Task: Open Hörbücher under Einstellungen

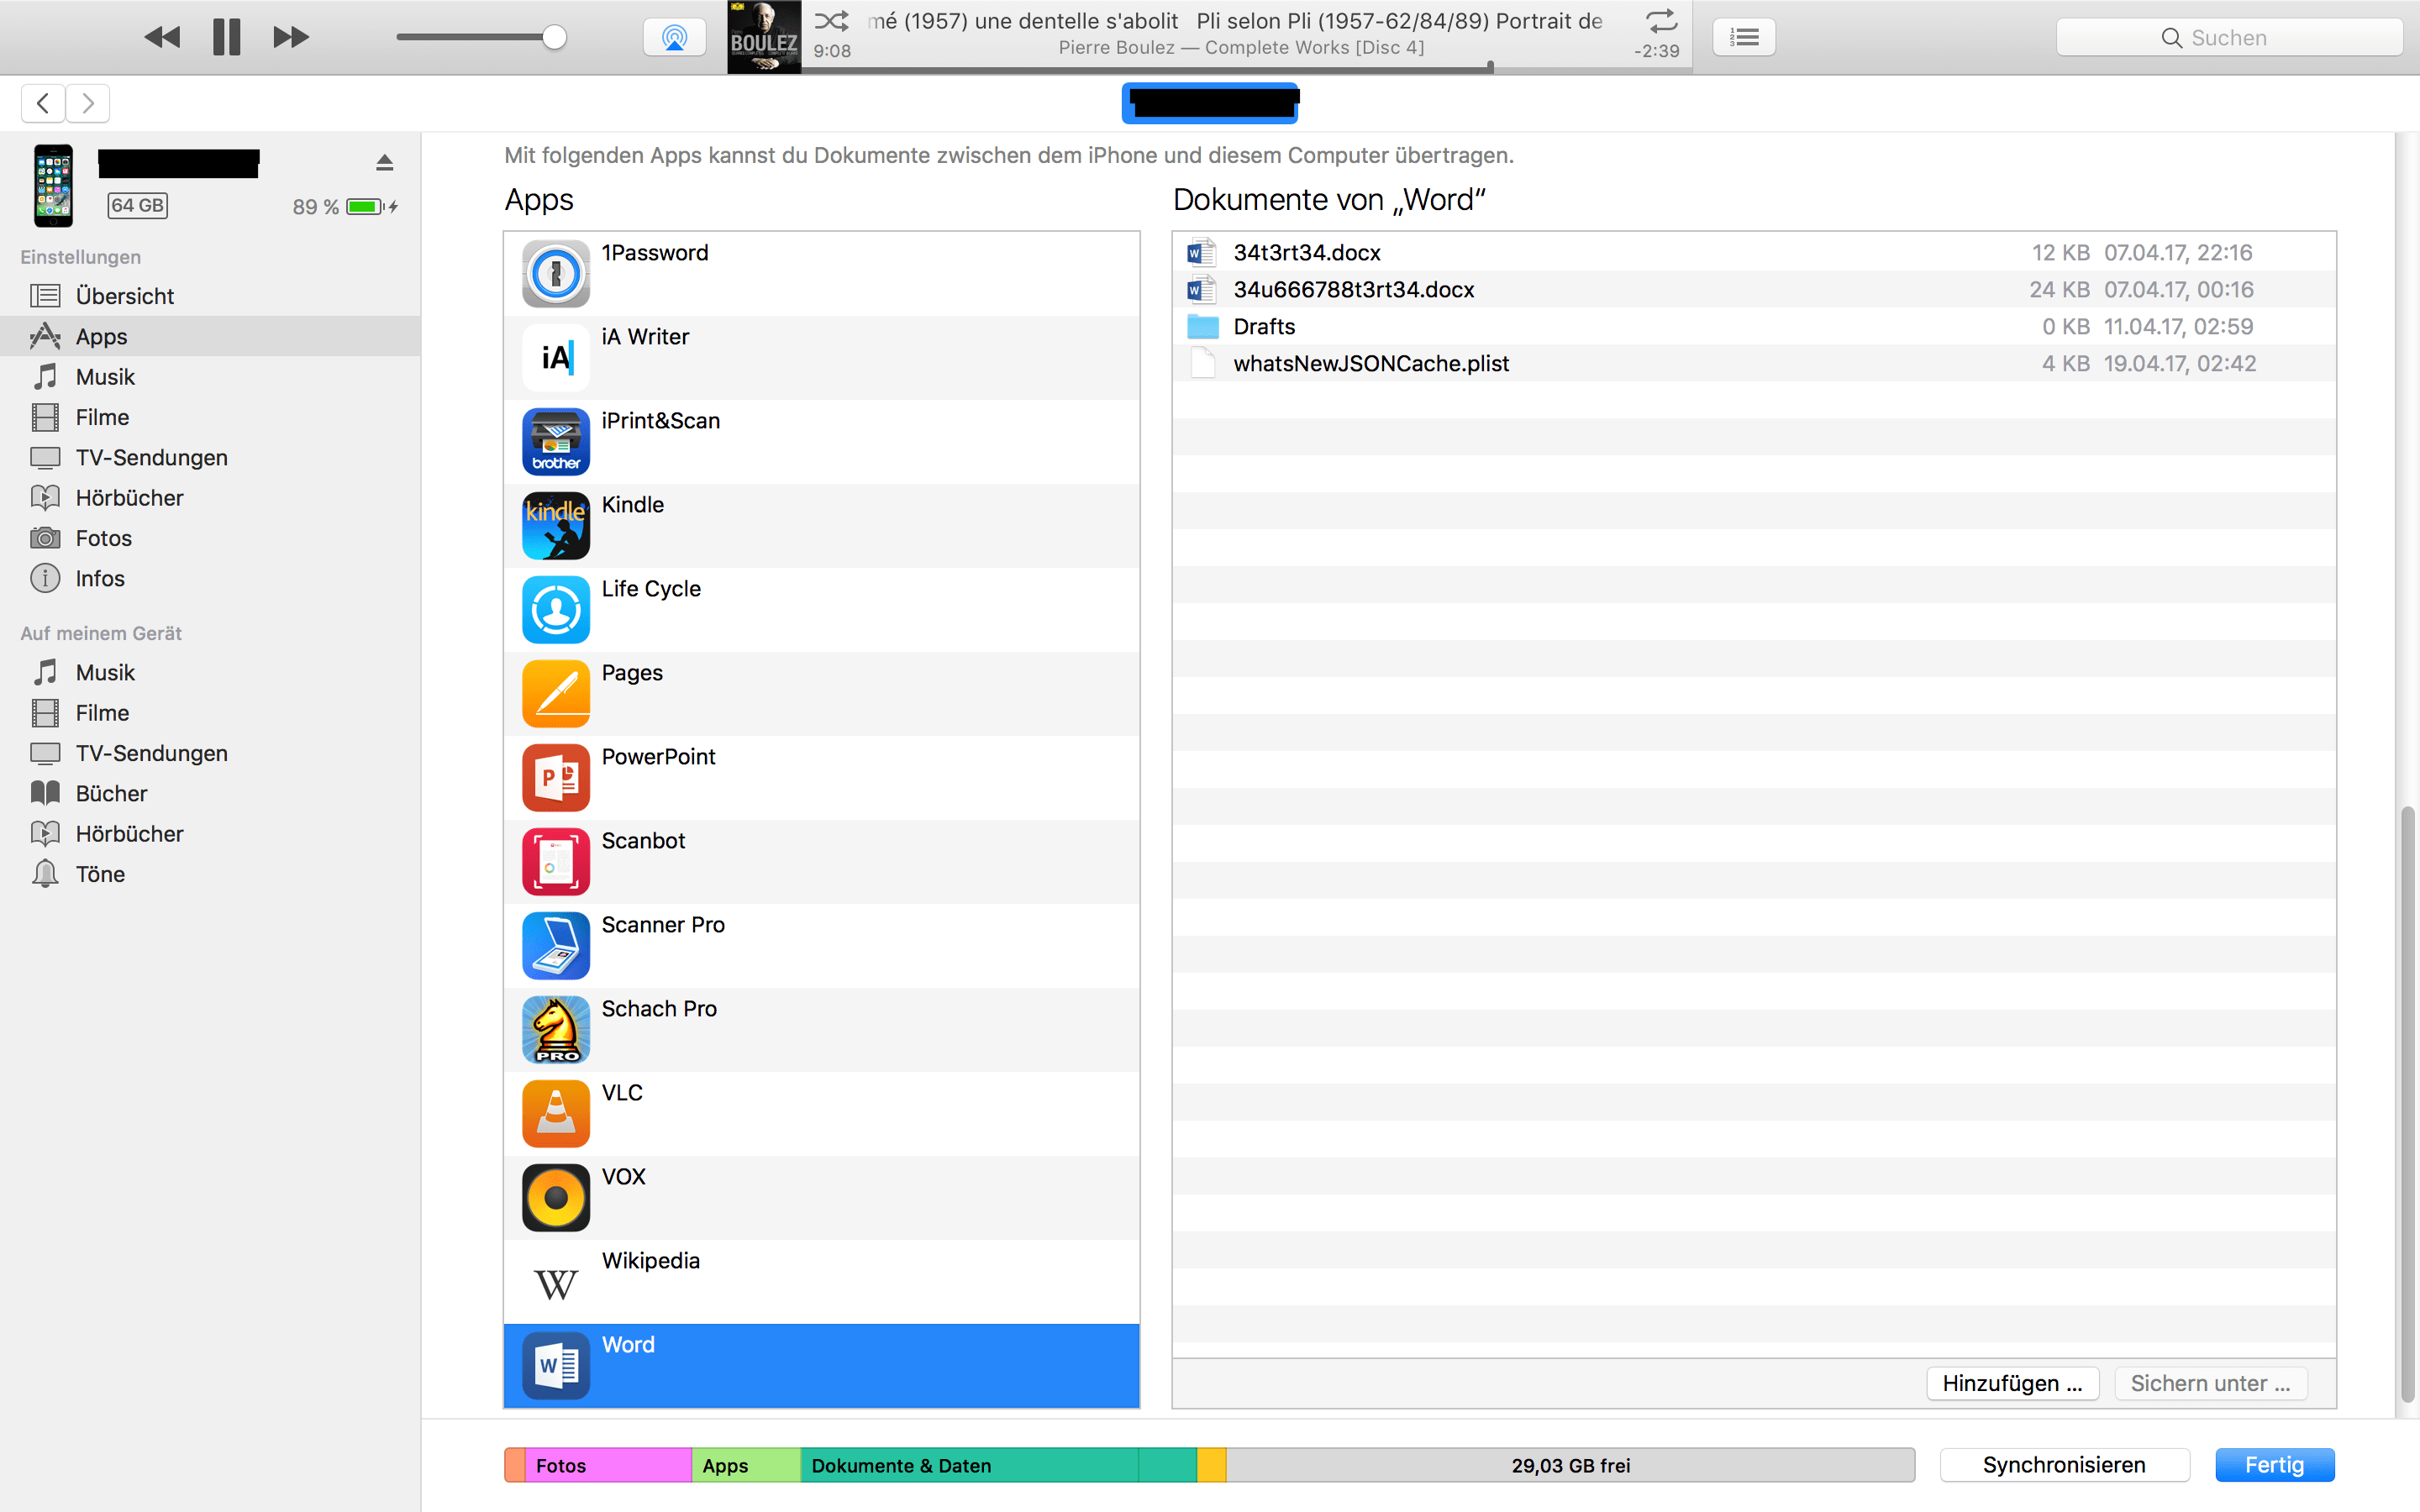Action: click(x=210, y=498)
